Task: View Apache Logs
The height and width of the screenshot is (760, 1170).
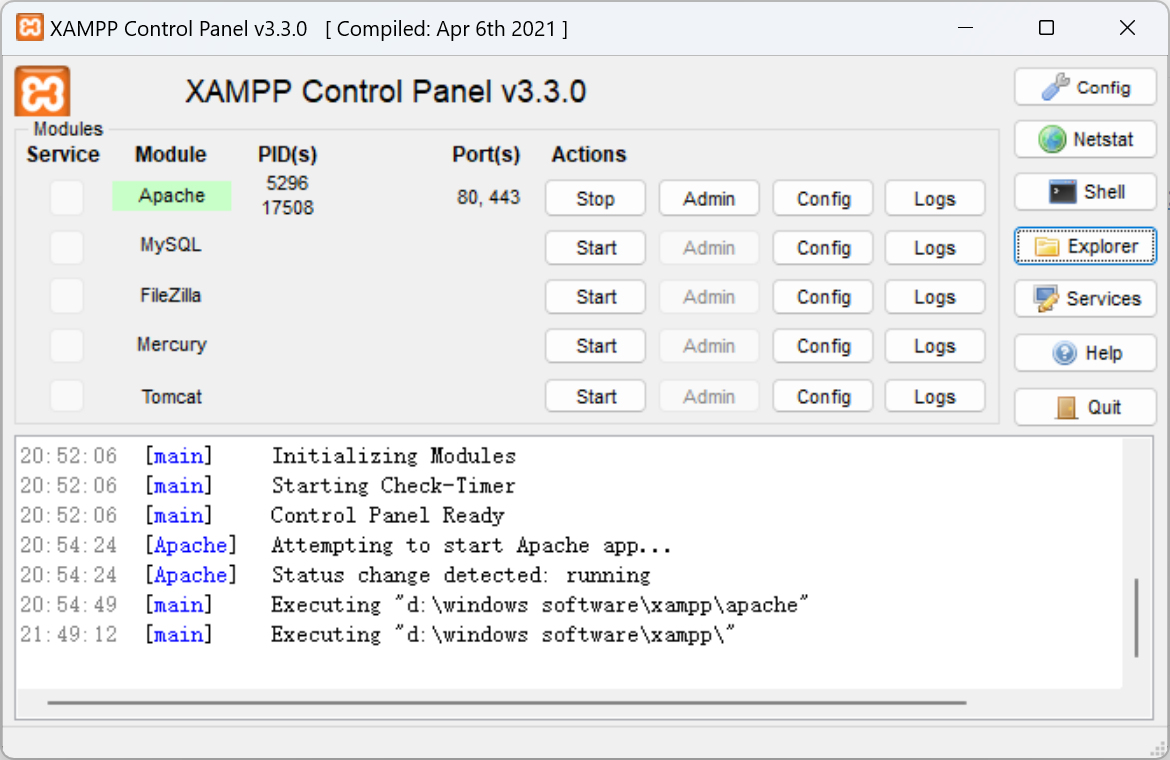Action: (935, 198)
